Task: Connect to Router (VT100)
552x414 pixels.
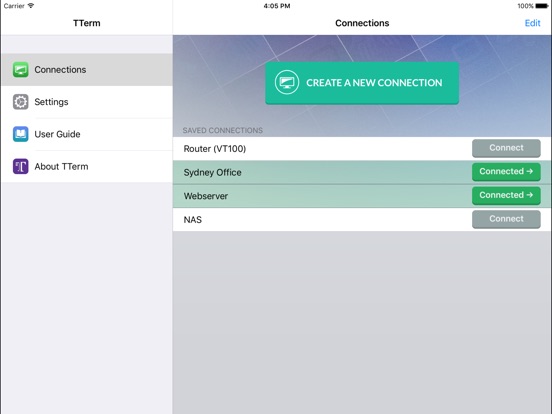Action: pos(506,148)
